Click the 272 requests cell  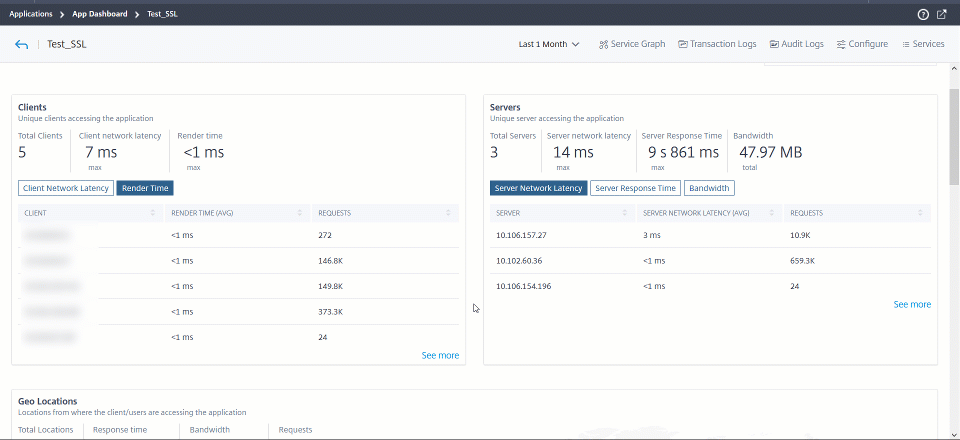[325, 235]
